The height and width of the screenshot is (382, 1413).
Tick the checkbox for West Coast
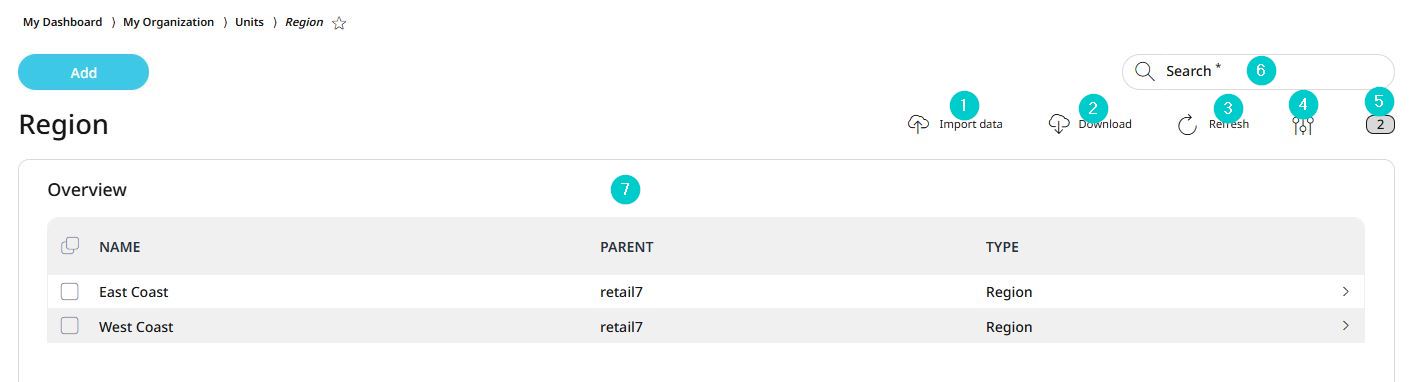tap(70, 326)
